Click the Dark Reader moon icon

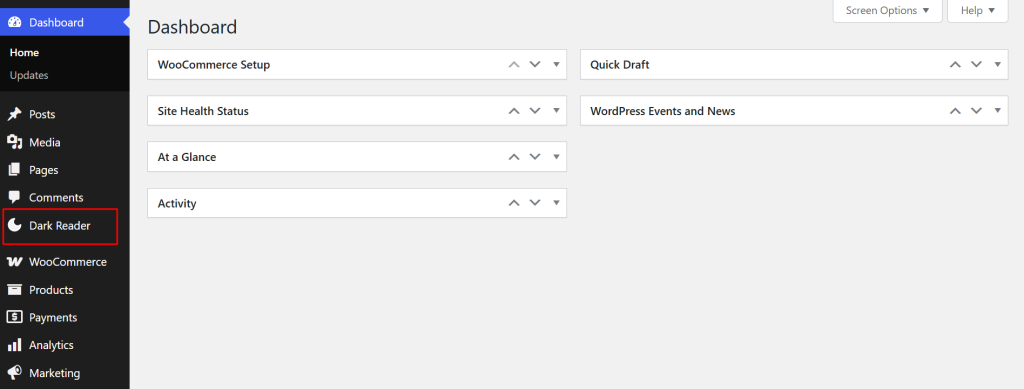click(14, 226)
